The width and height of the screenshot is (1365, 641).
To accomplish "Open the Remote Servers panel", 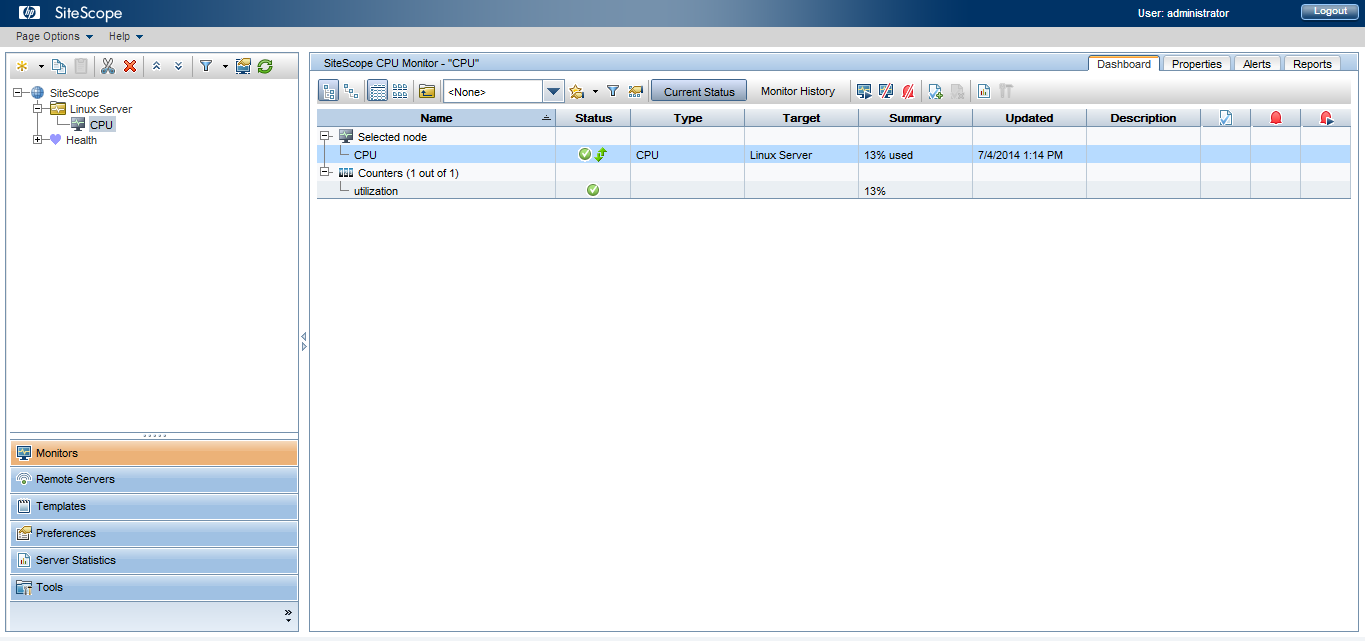I will pyautogui.click(x=154, y=479).
